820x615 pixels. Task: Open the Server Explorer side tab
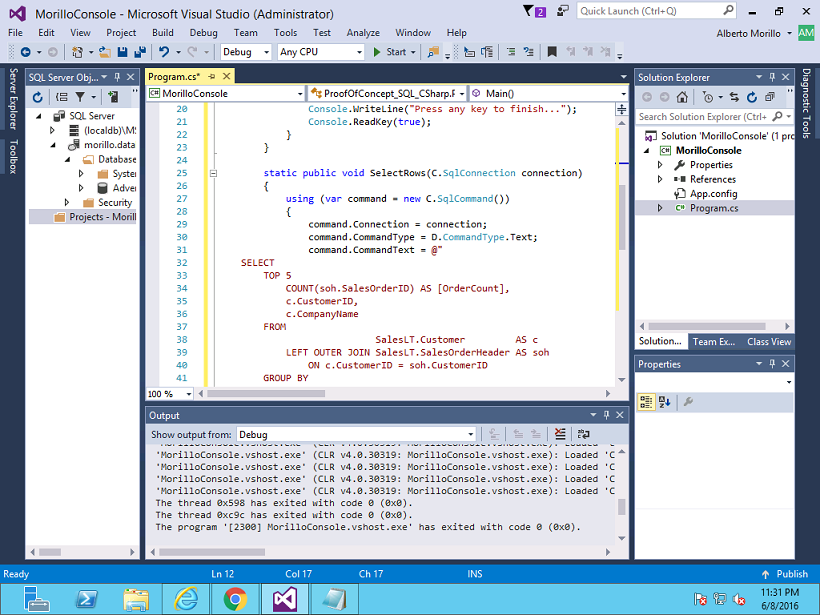click(x=13, y=99)
